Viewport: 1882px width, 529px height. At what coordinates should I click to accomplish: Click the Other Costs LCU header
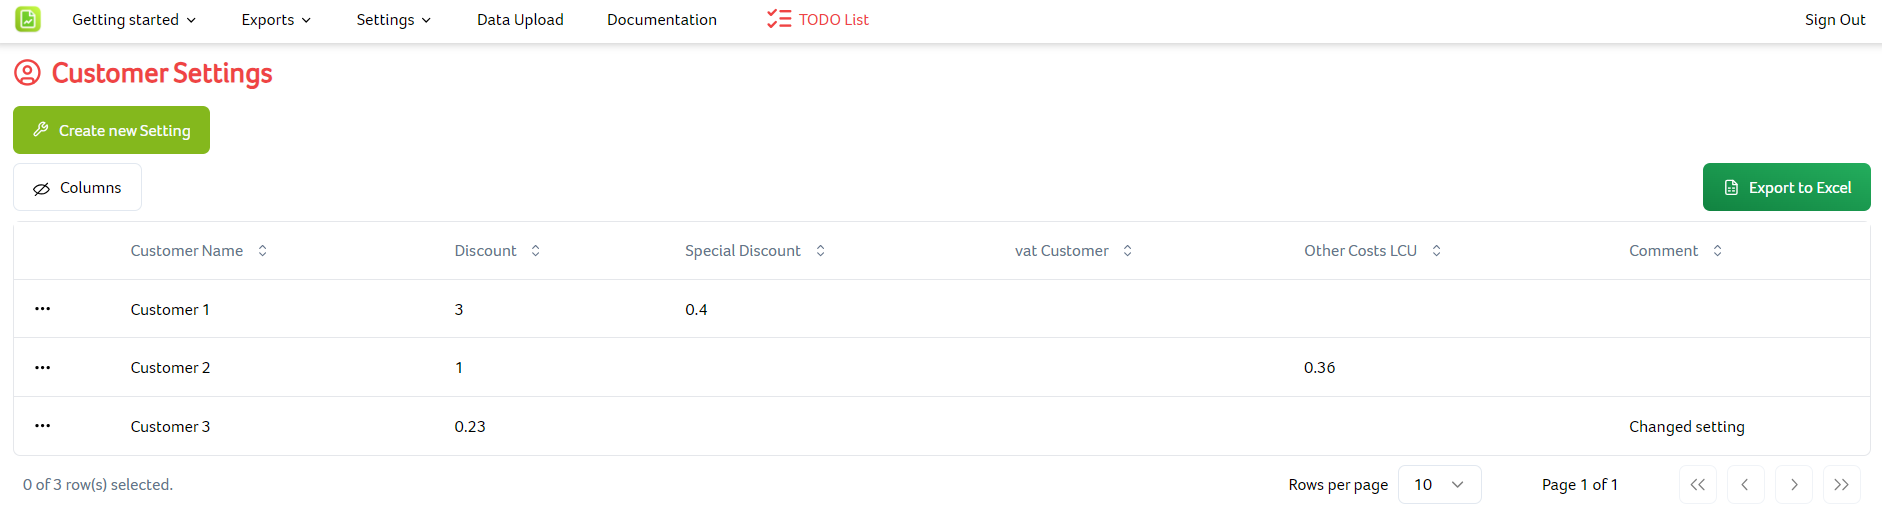pyautogui.click(x=1361, y=251)
